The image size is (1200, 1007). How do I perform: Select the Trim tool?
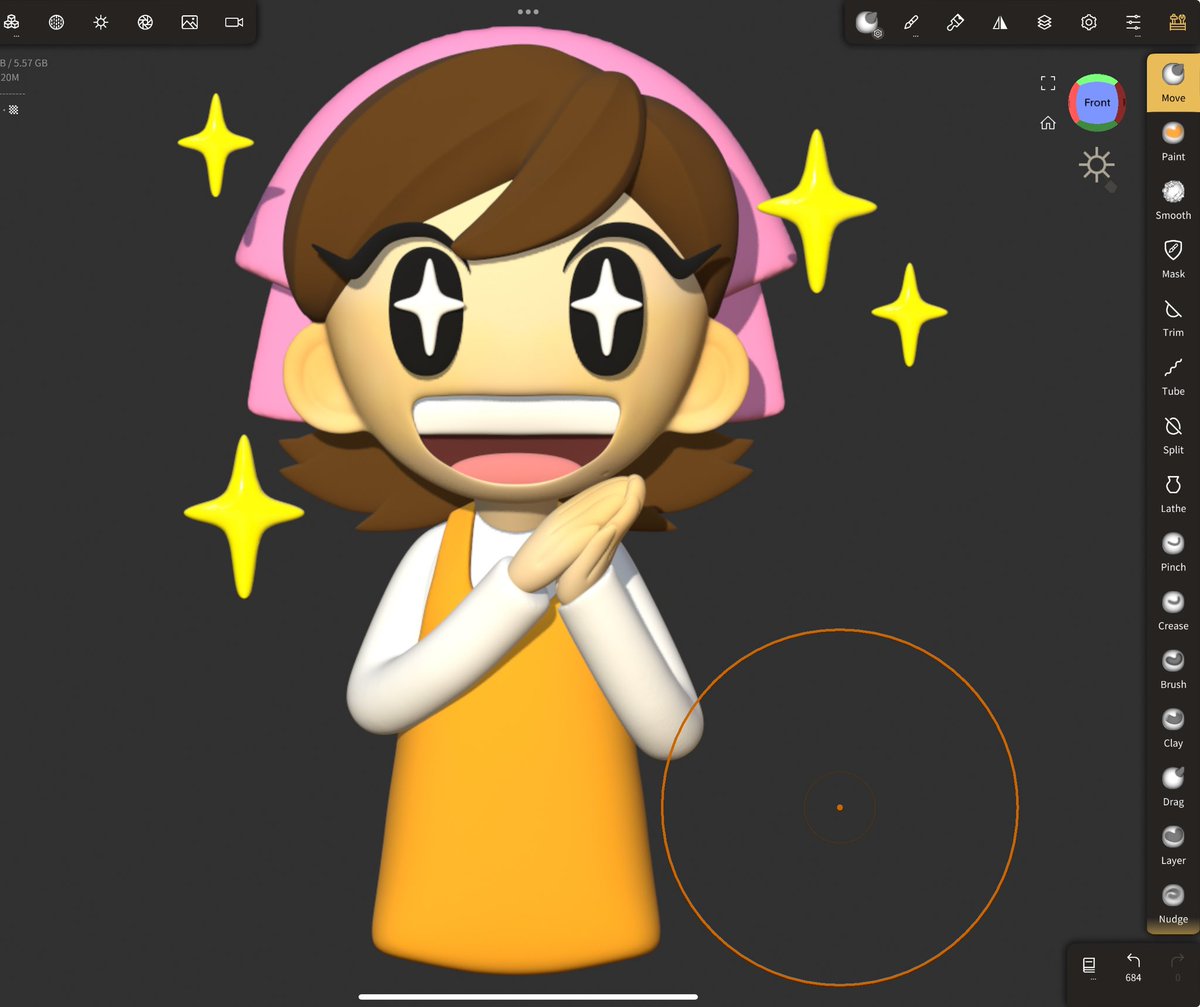pyautogui.click(x=1173, y=317)
